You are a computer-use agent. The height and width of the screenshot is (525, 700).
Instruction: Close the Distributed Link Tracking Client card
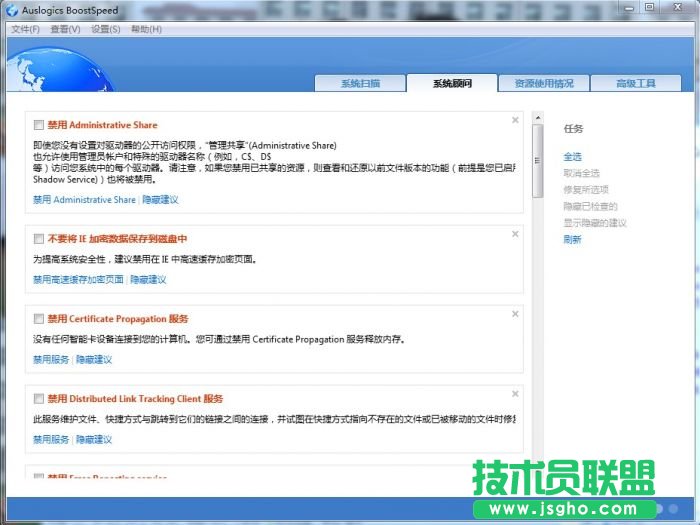[515, 393]
